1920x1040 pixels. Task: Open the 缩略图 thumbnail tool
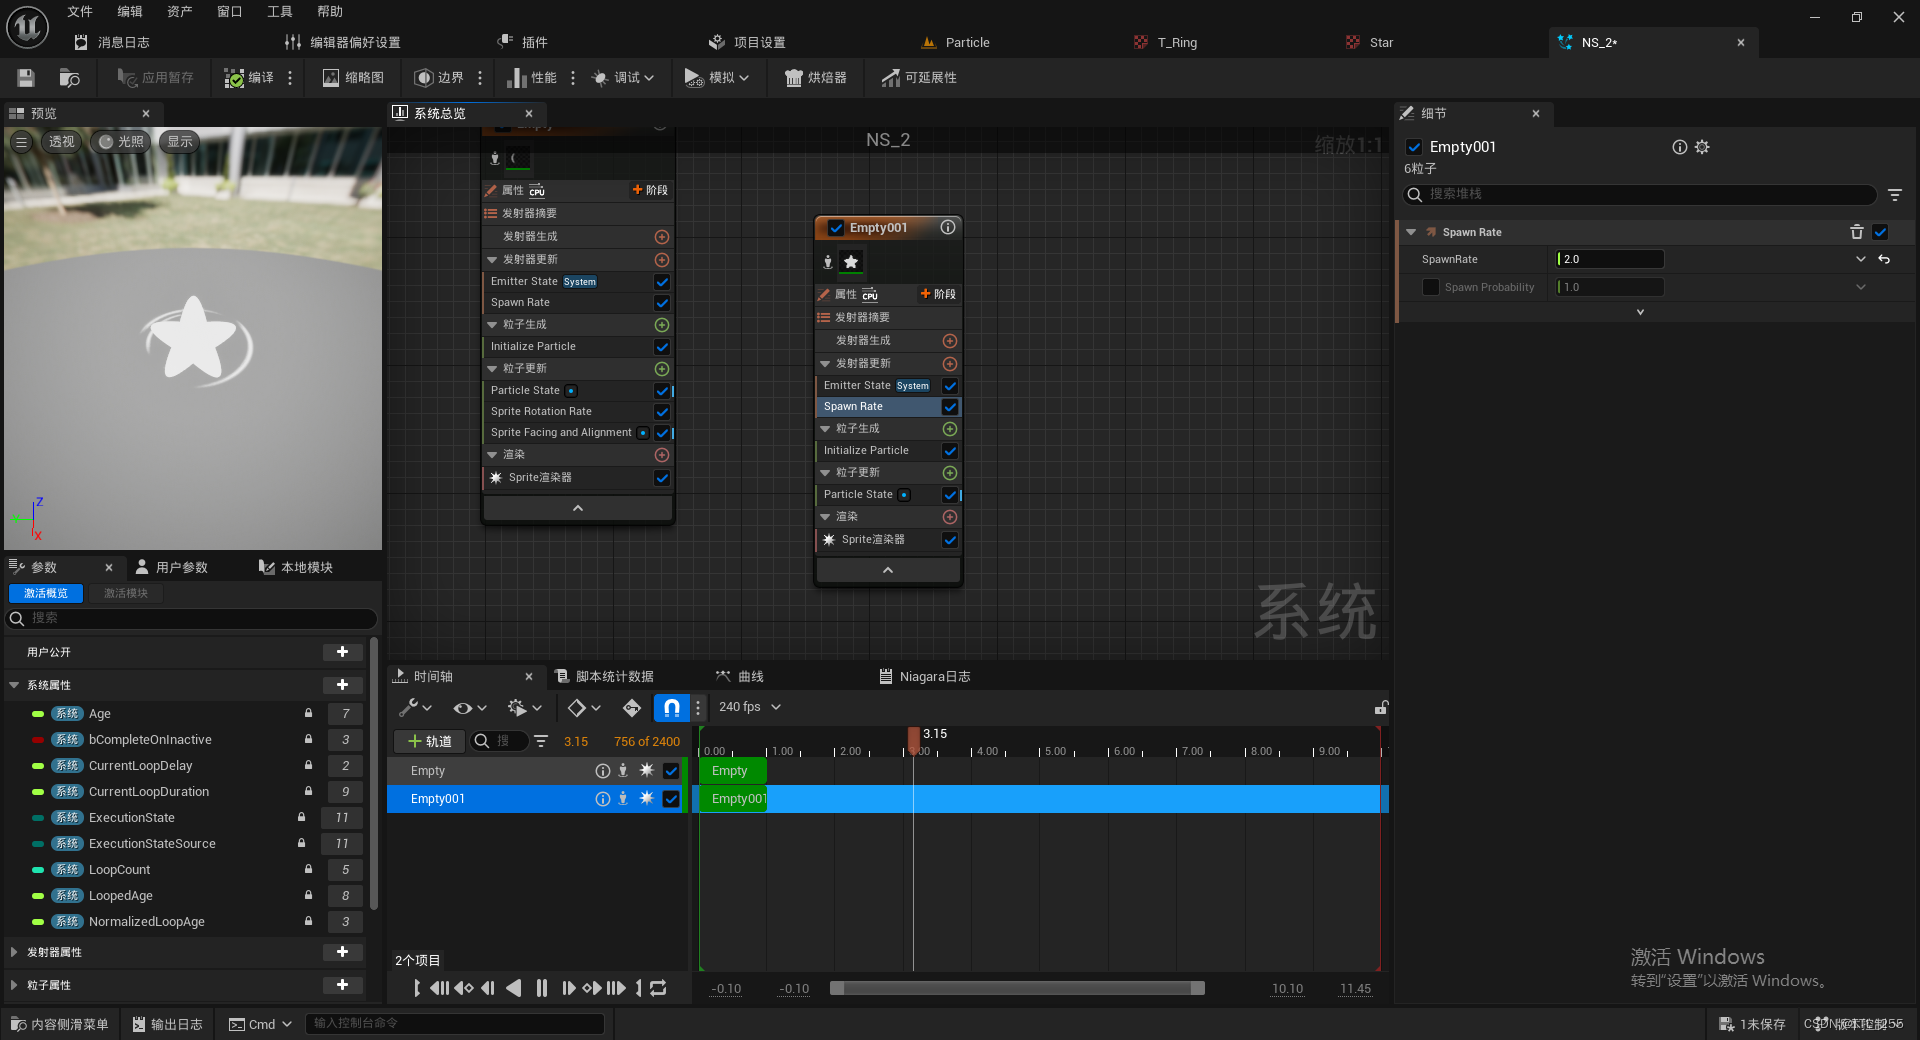point(353,78)
